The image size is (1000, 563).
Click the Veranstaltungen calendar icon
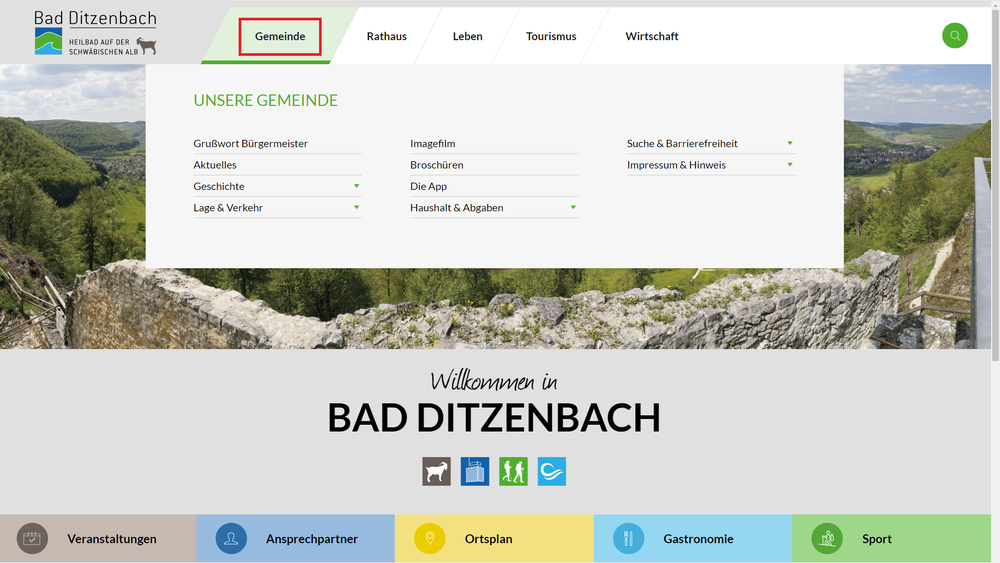pos(32,539)
